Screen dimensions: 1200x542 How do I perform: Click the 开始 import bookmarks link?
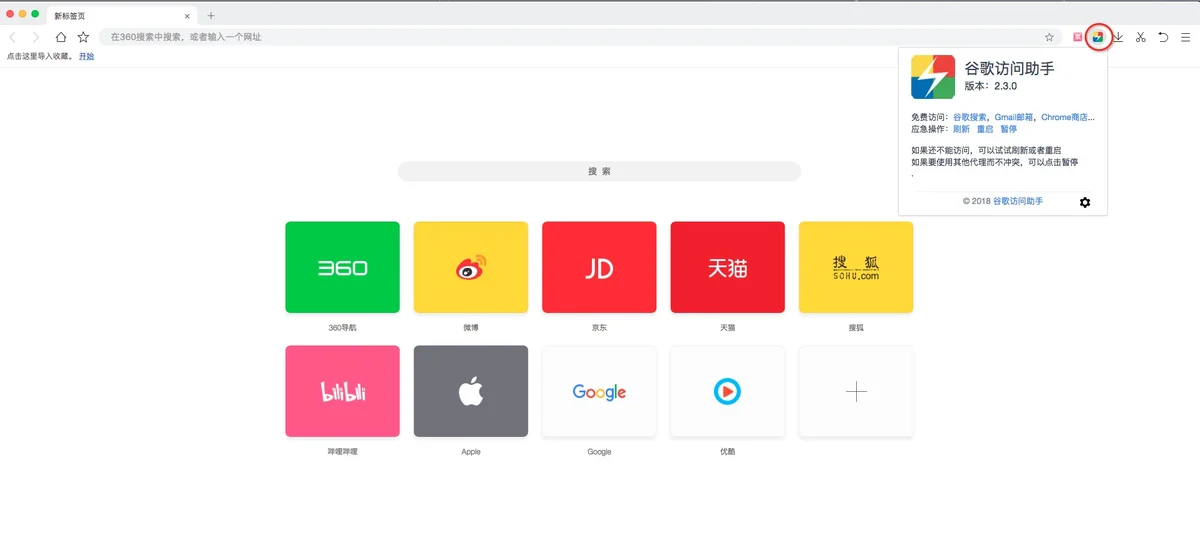[x=87, y=57]
